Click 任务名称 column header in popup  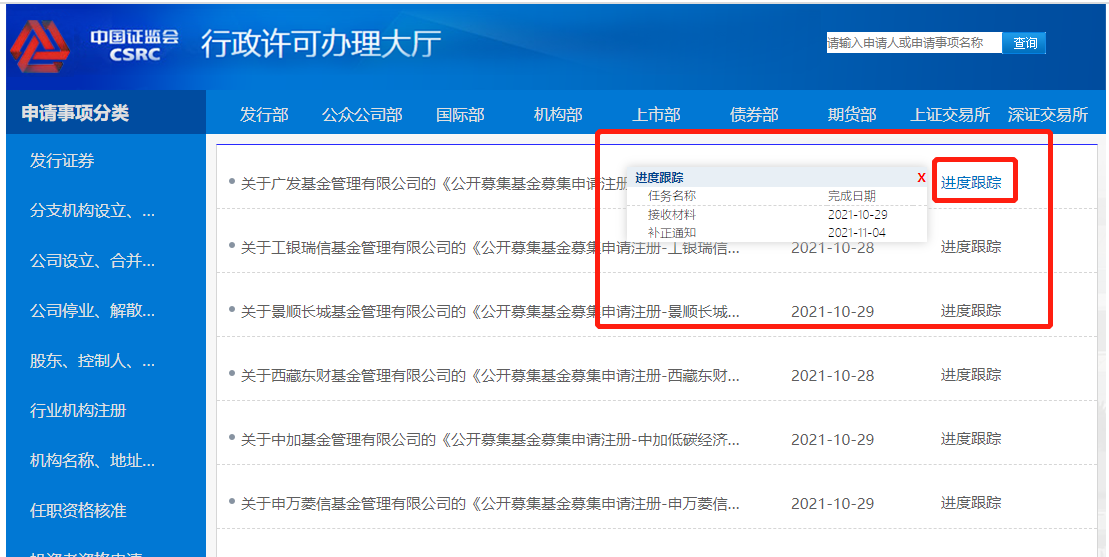click(x=672, y=196)
